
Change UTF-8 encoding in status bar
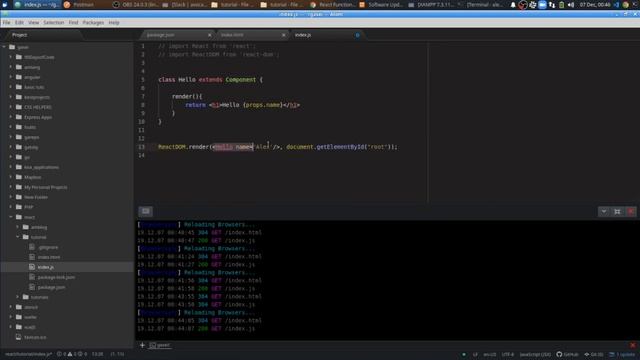pyautogui.click(x=508, y=354)
